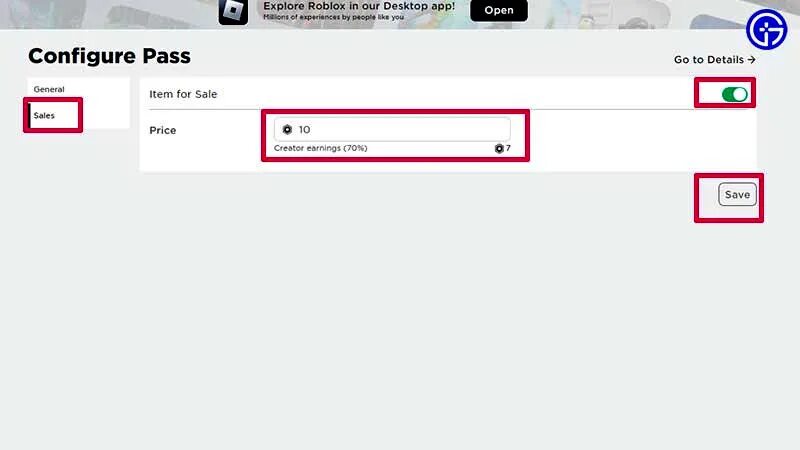The height and width of the screenshot is (450, 800).
Task: Click inside the Price input field
Action: point(392,130)
